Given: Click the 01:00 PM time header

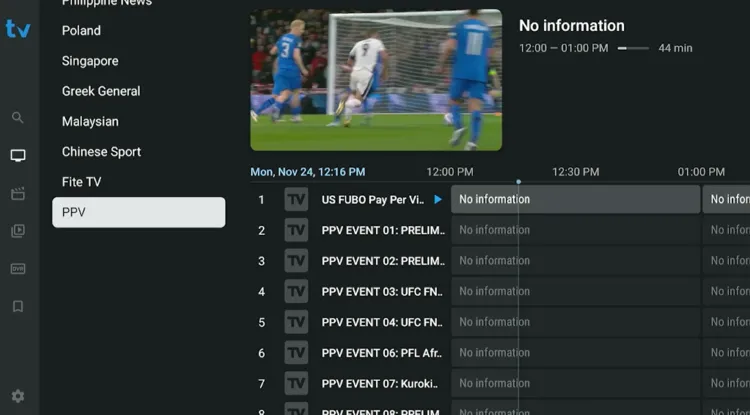Looking at the screenshot, I should click(x=701, y=172).
